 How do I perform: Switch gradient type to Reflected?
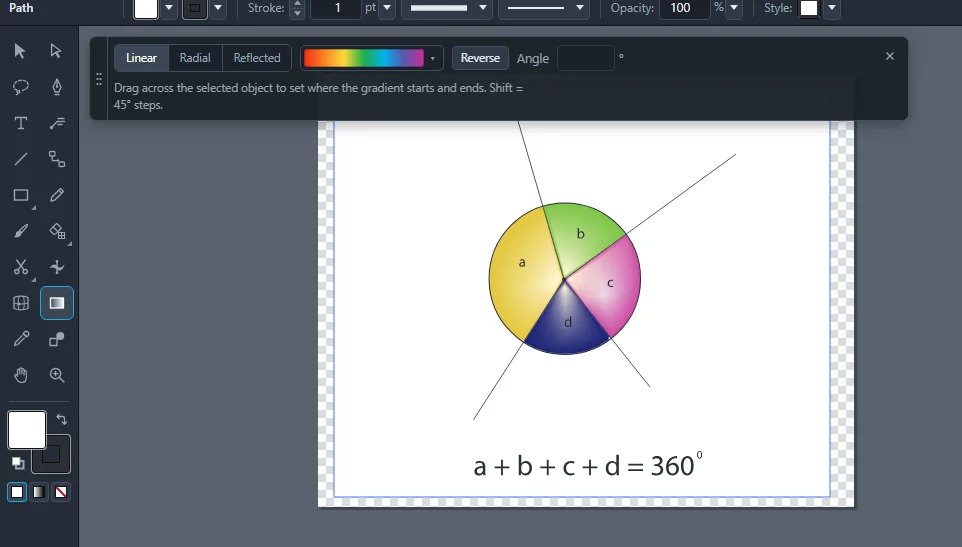tap(256, 58)
